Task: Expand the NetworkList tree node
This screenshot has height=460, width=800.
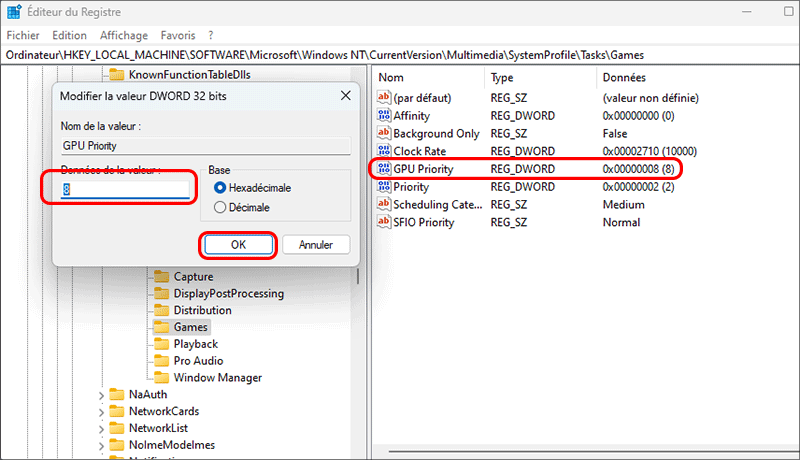Action: click(101, 429)
